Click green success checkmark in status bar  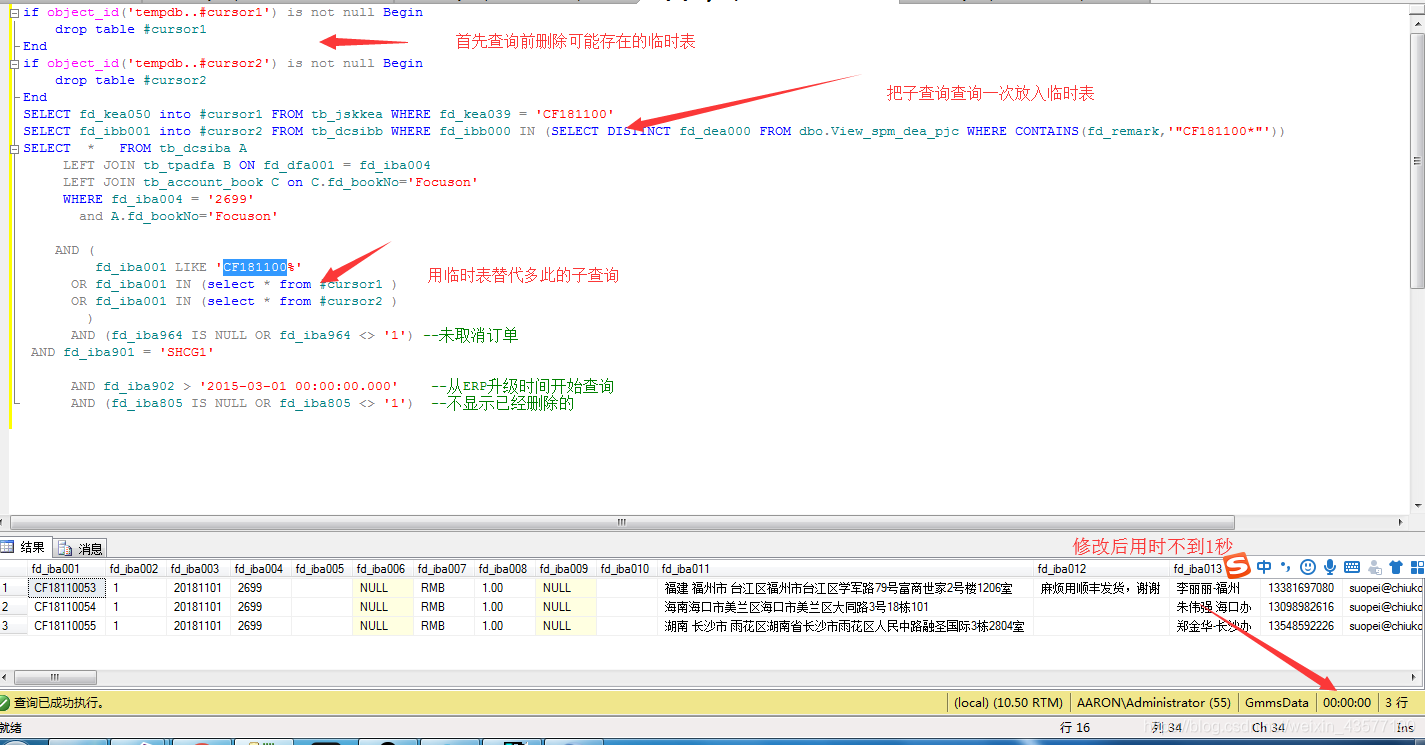click(5, 703)
